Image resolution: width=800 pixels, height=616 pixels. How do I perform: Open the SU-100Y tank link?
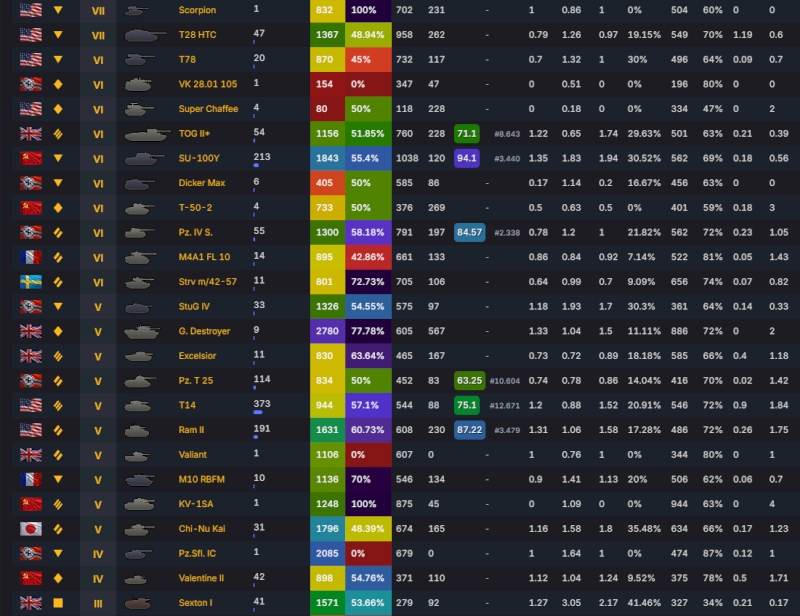coord(199,158)
